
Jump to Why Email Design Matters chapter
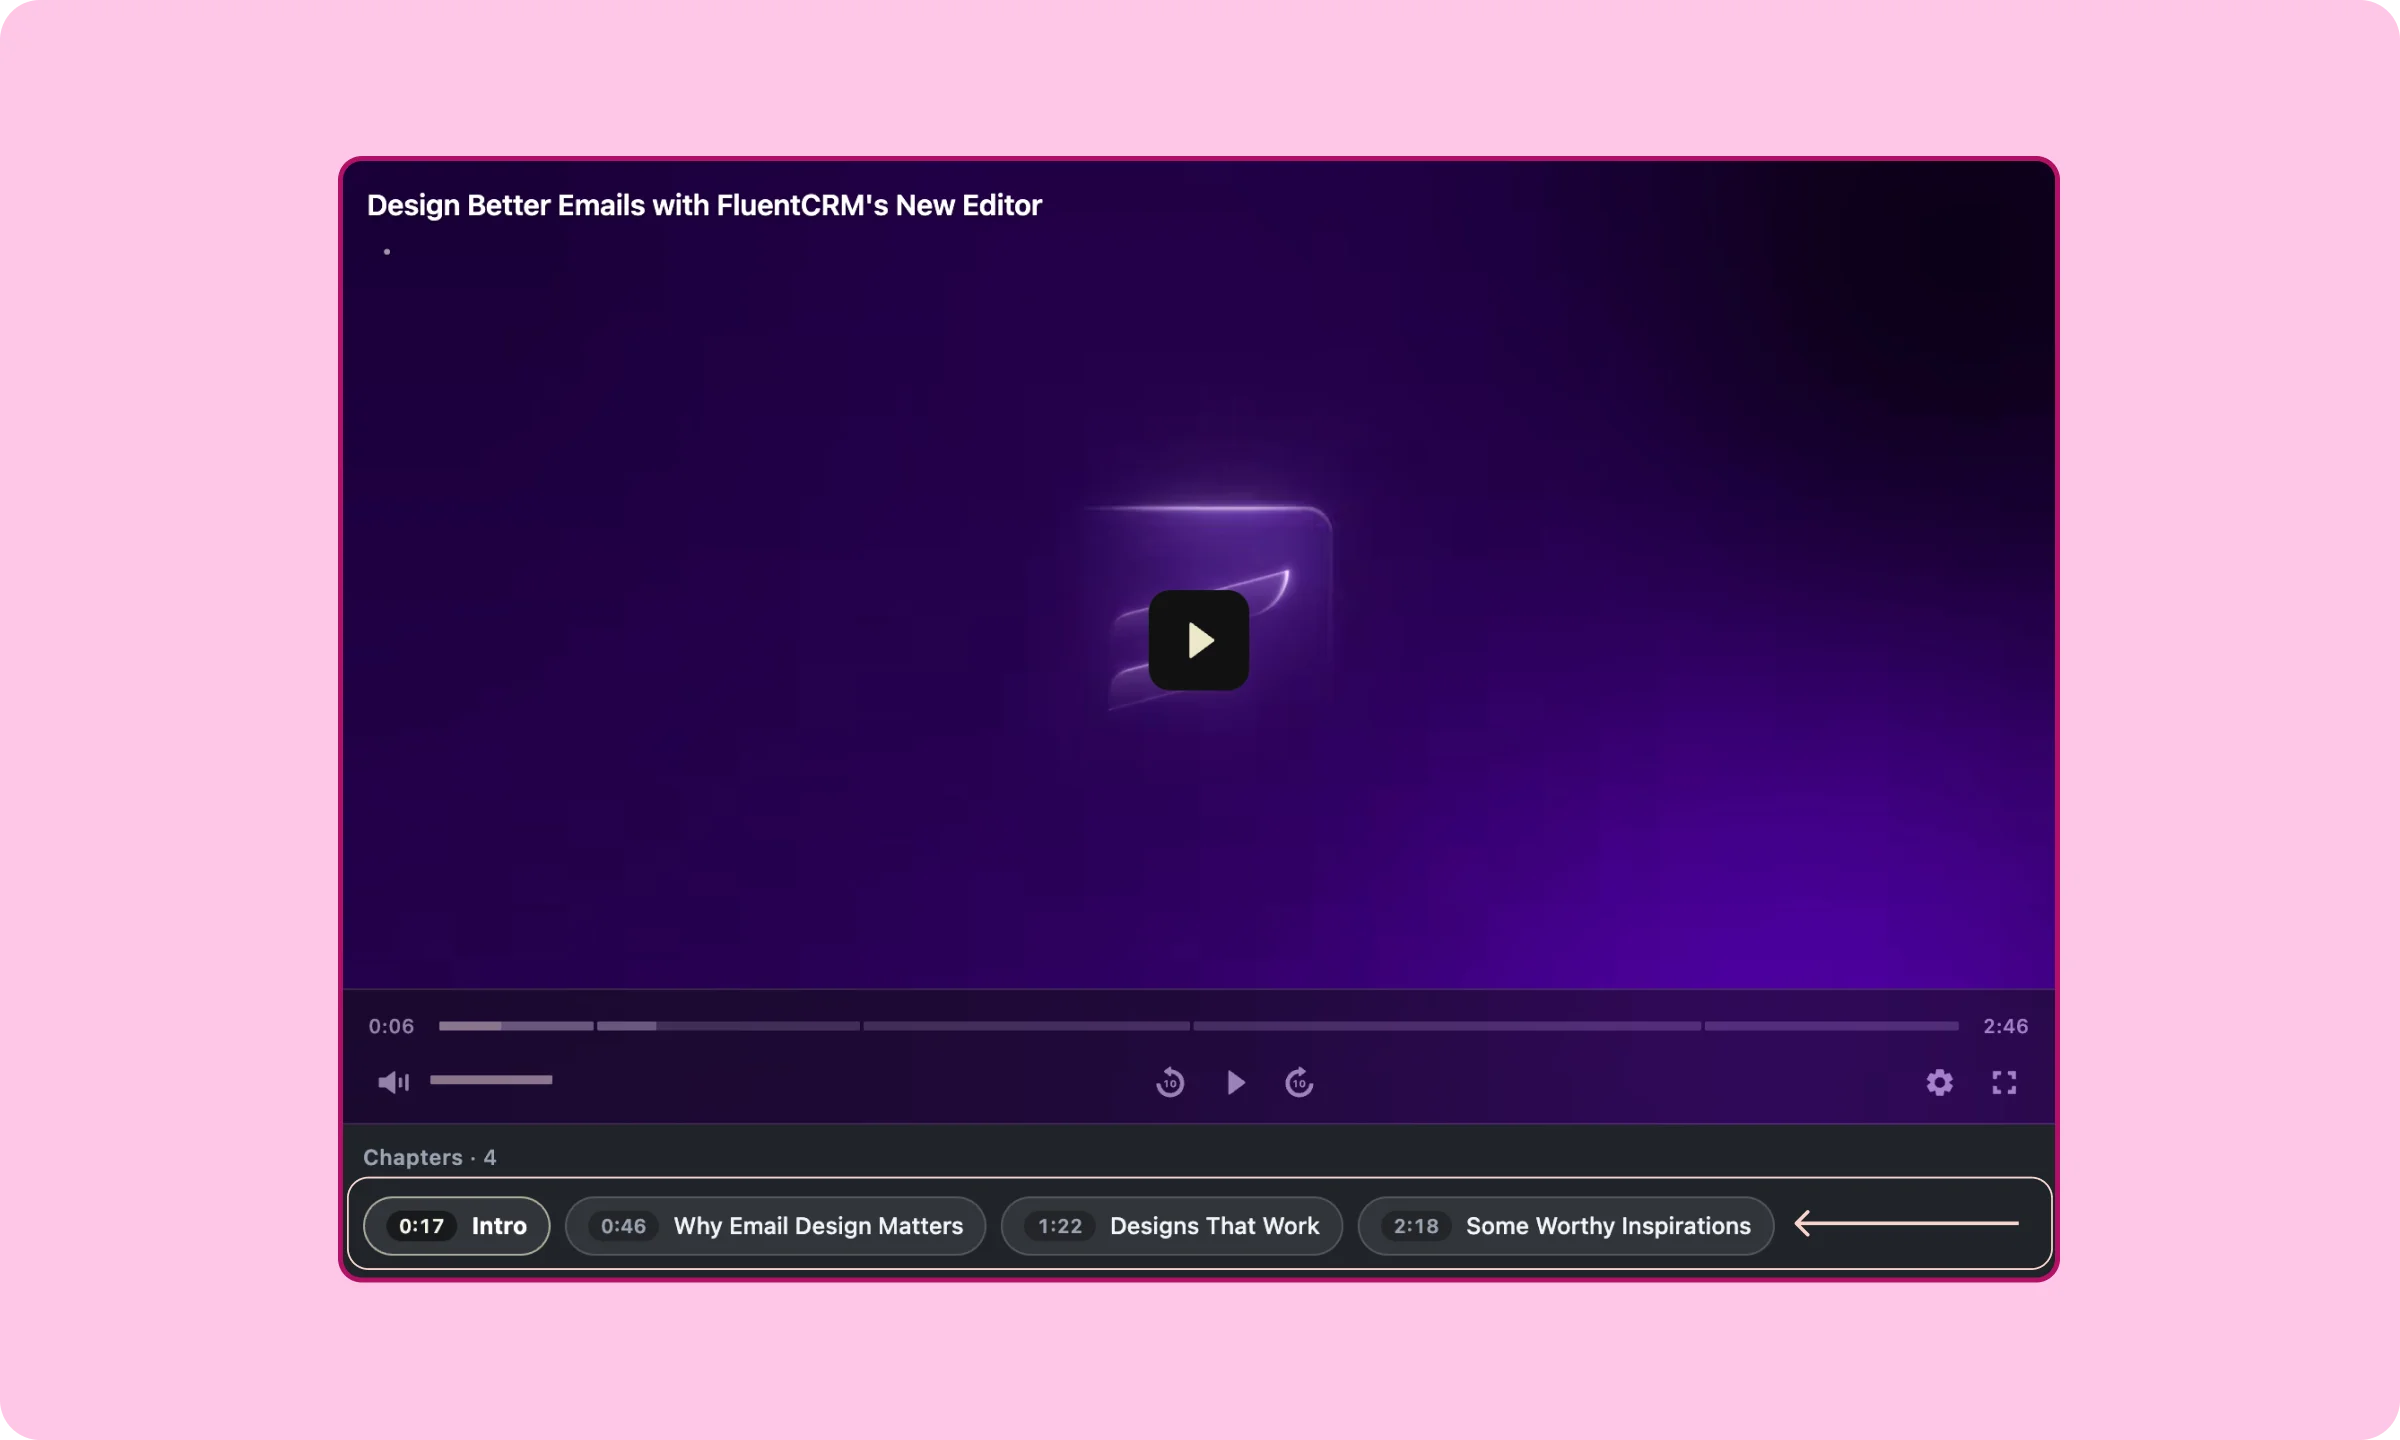click(x=776, y=1226)
